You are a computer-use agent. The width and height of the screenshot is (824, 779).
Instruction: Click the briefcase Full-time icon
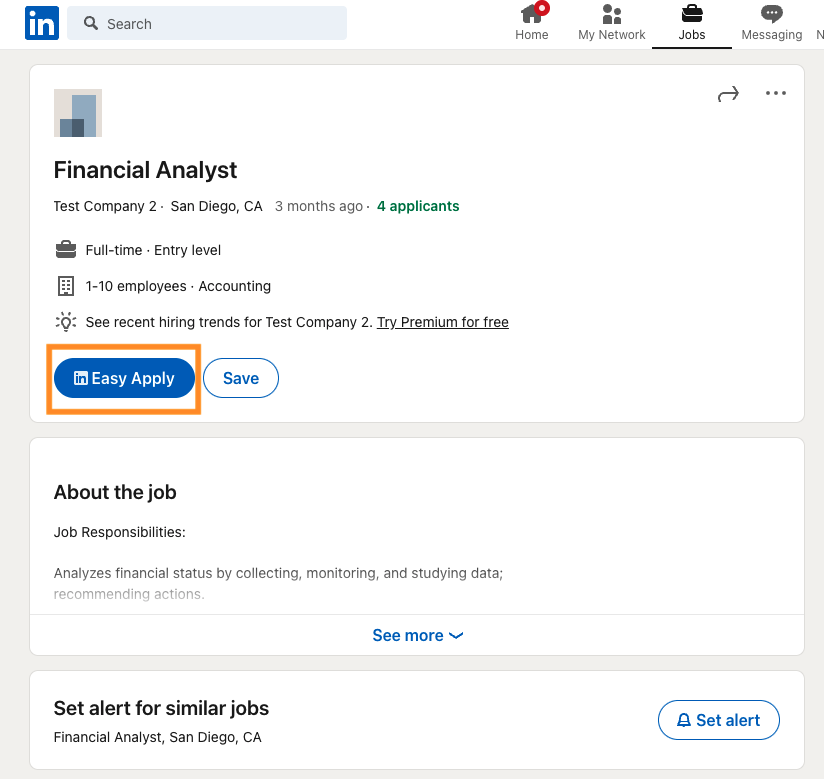pyautogui.click(x=66, y=250)
